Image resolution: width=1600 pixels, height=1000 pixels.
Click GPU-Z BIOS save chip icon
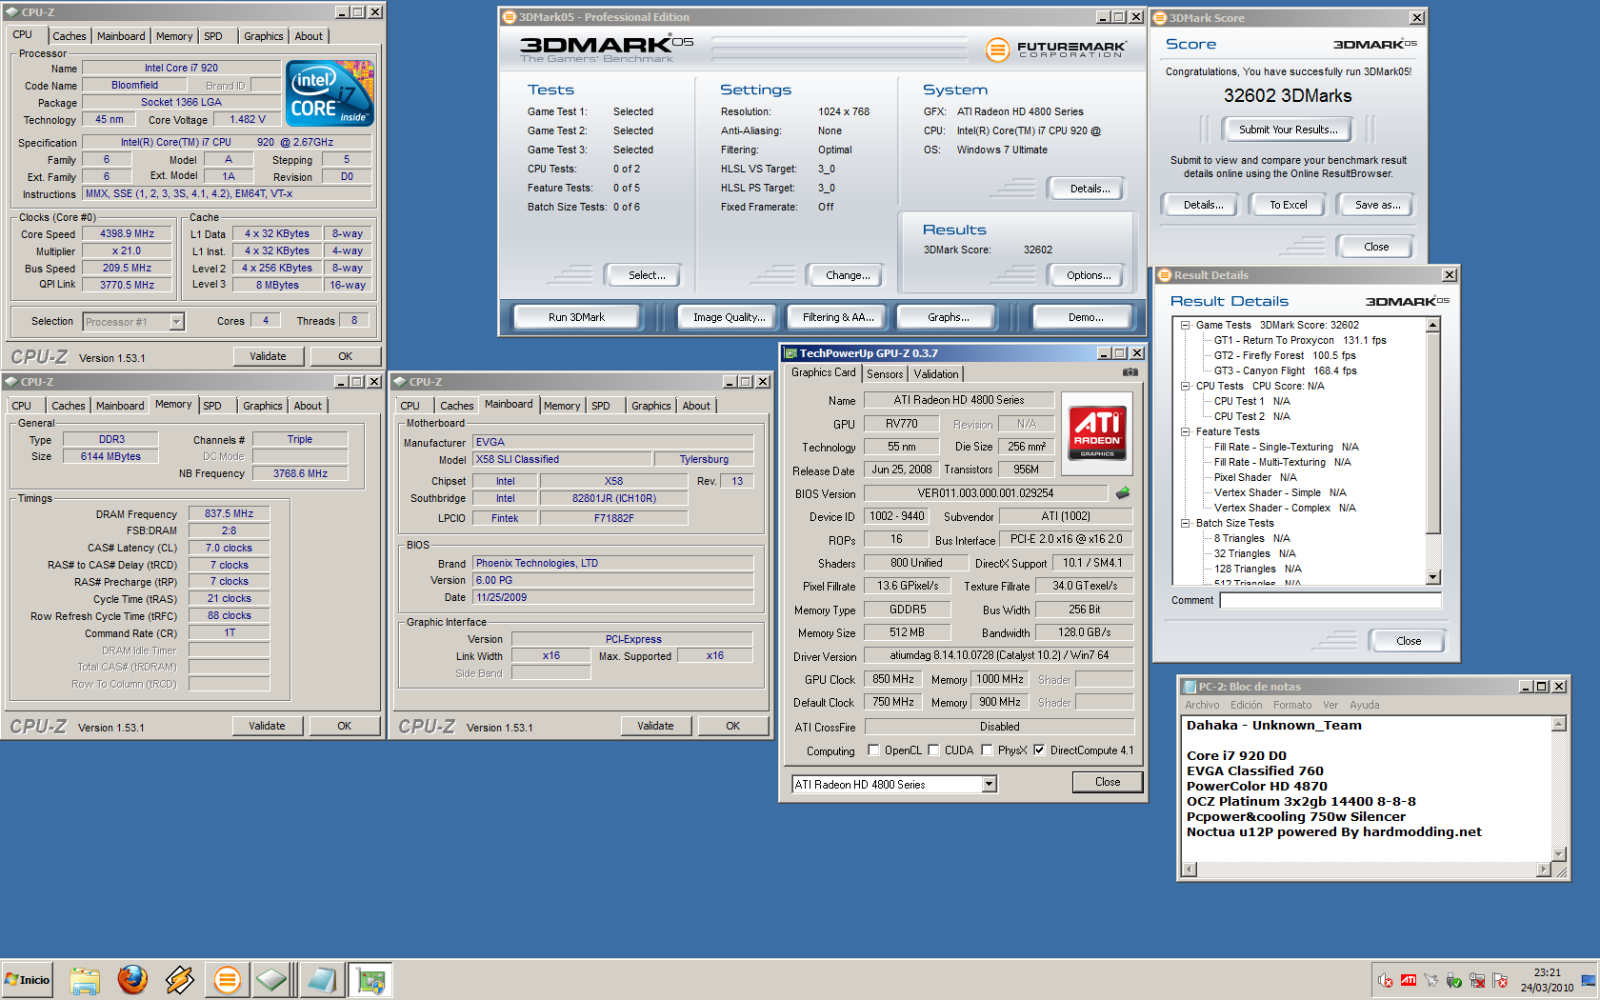(x=1123, y=493)
